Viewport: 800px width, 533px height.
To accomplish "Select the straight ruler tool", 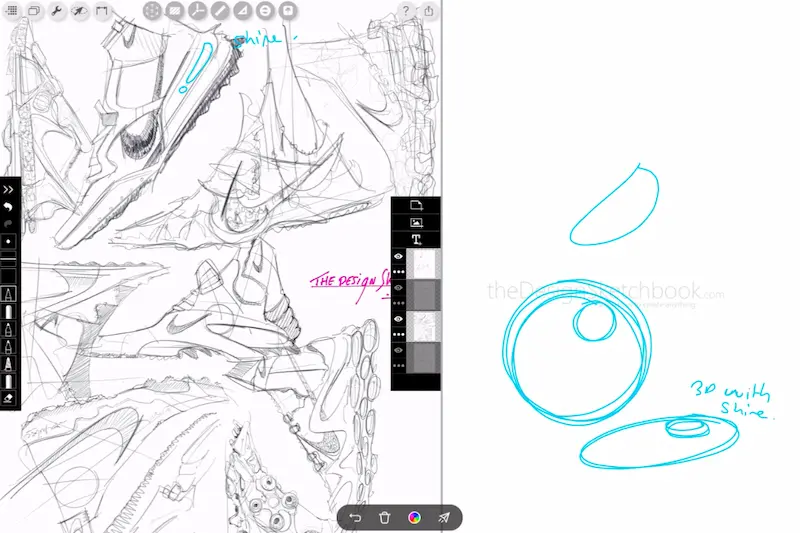I will 219,11.
